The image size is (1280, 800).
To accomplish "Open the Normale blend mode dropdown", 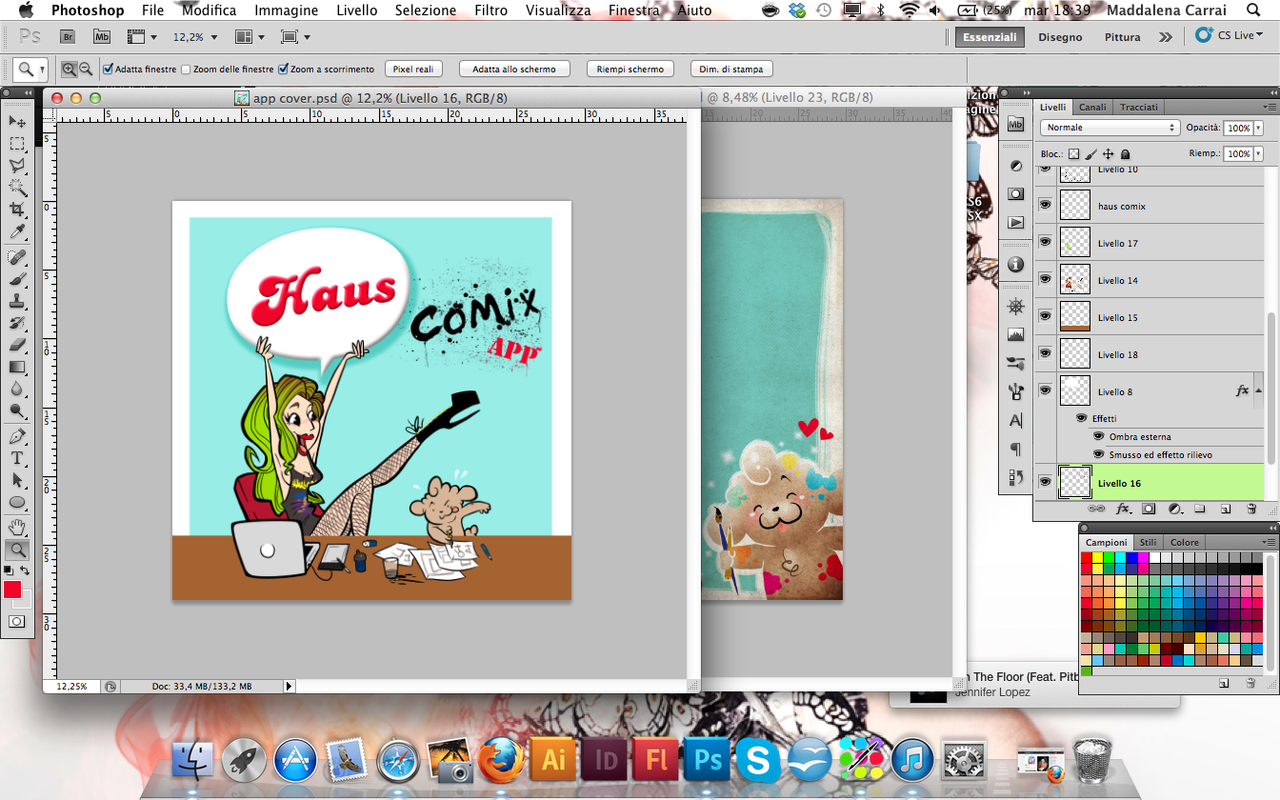I will point(1110,128).
